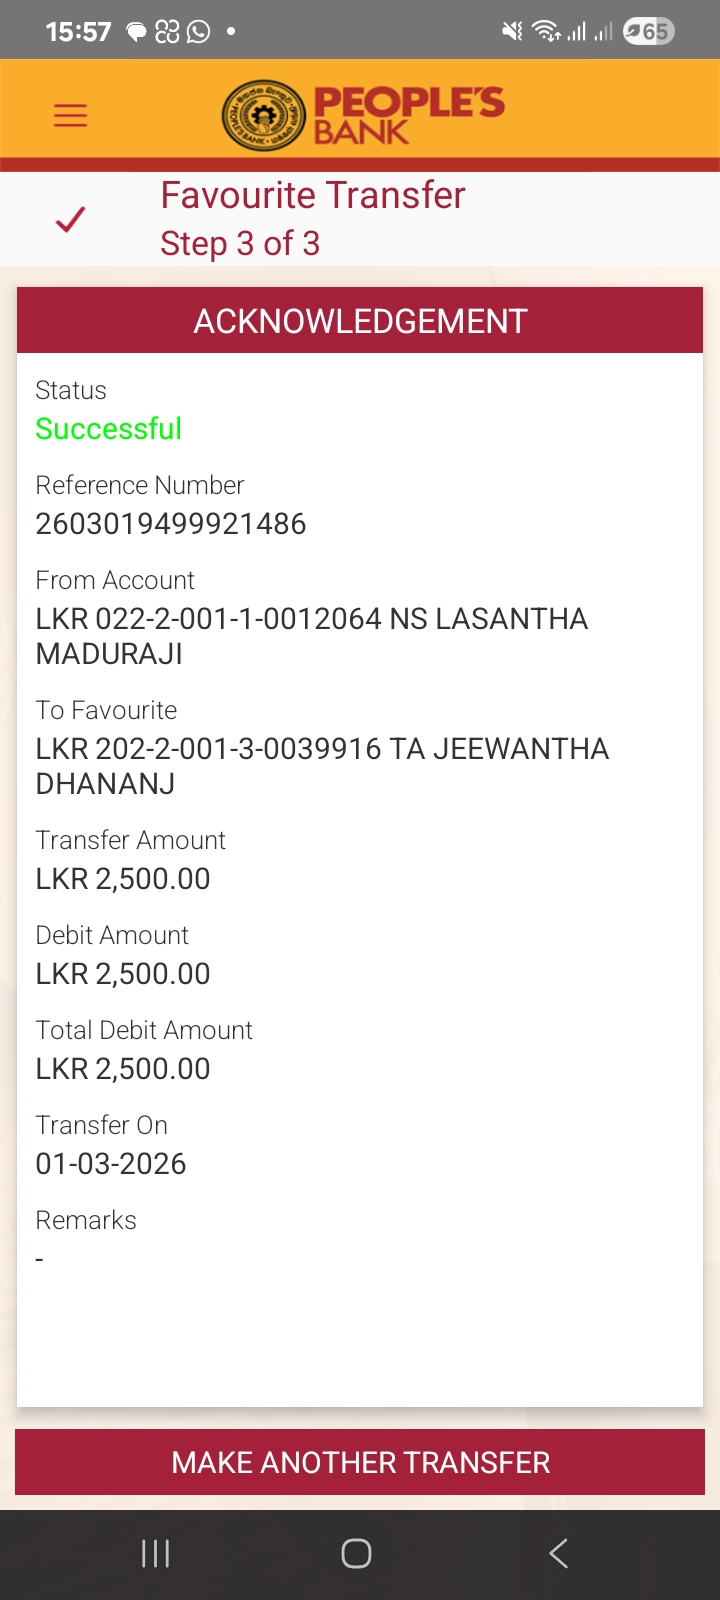Tap the green Successful status text
The height and width of the screenshot is (1600, 720).
[x=108, y=429]
